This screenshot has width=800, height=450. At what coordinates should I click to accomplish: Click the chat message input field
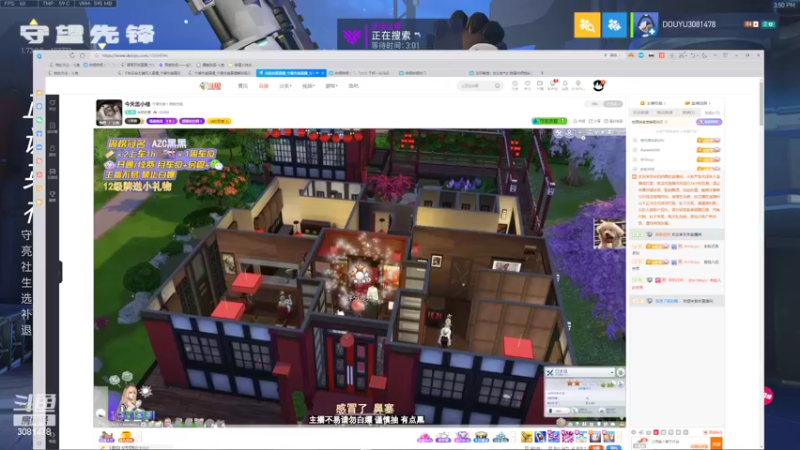coord(679,443)
